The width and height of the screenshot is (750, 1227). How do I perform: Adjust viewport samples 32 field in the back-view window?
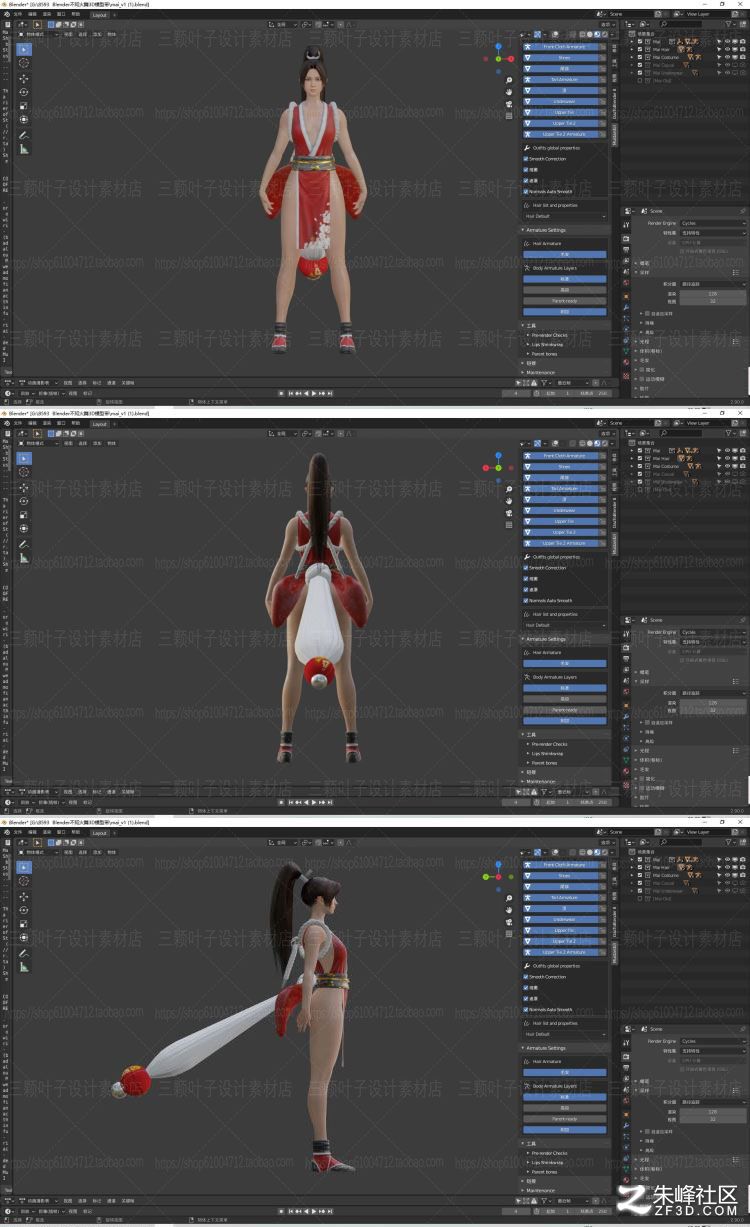pyautogui.click(x=712, y=709)
